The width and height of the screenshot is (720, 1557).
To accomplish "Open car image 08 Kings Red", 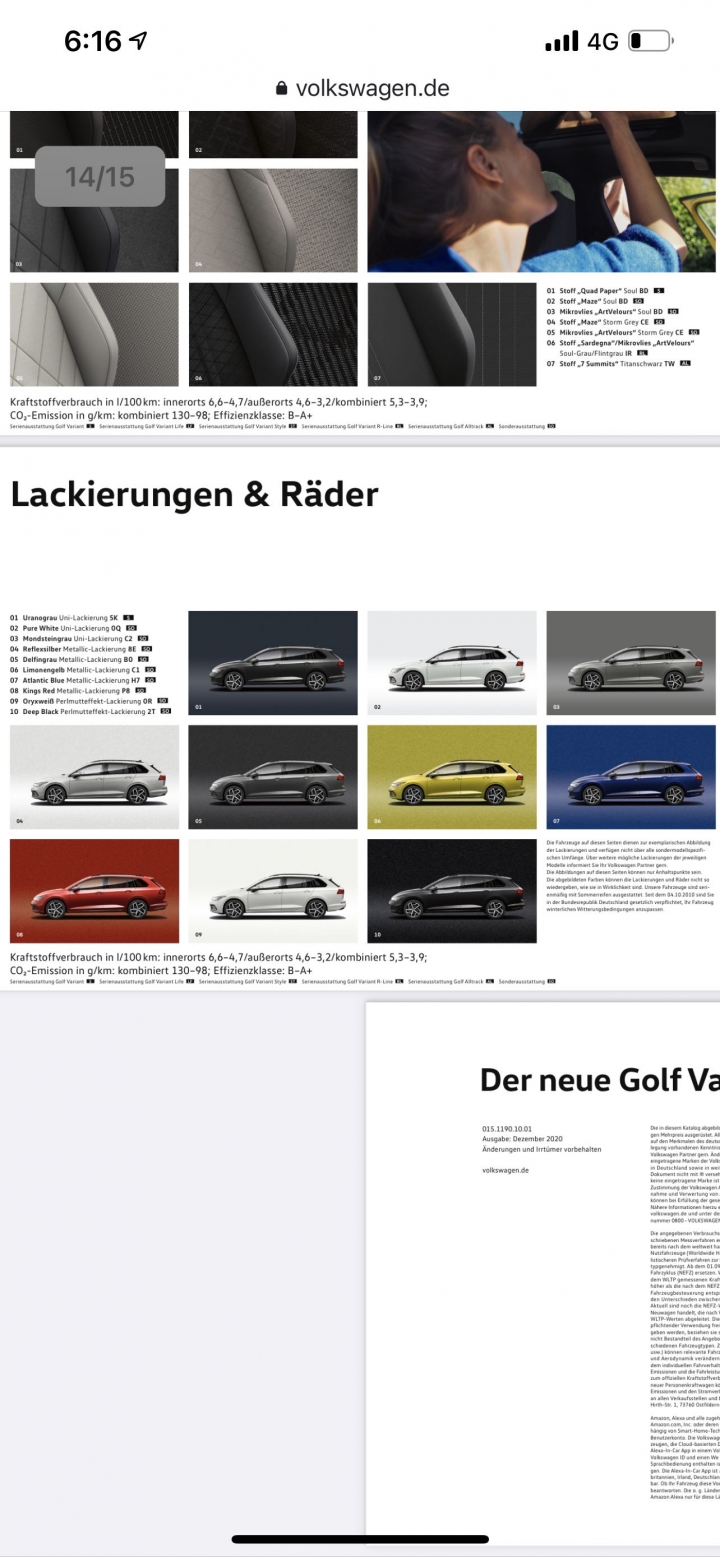I will click(94, 891).
